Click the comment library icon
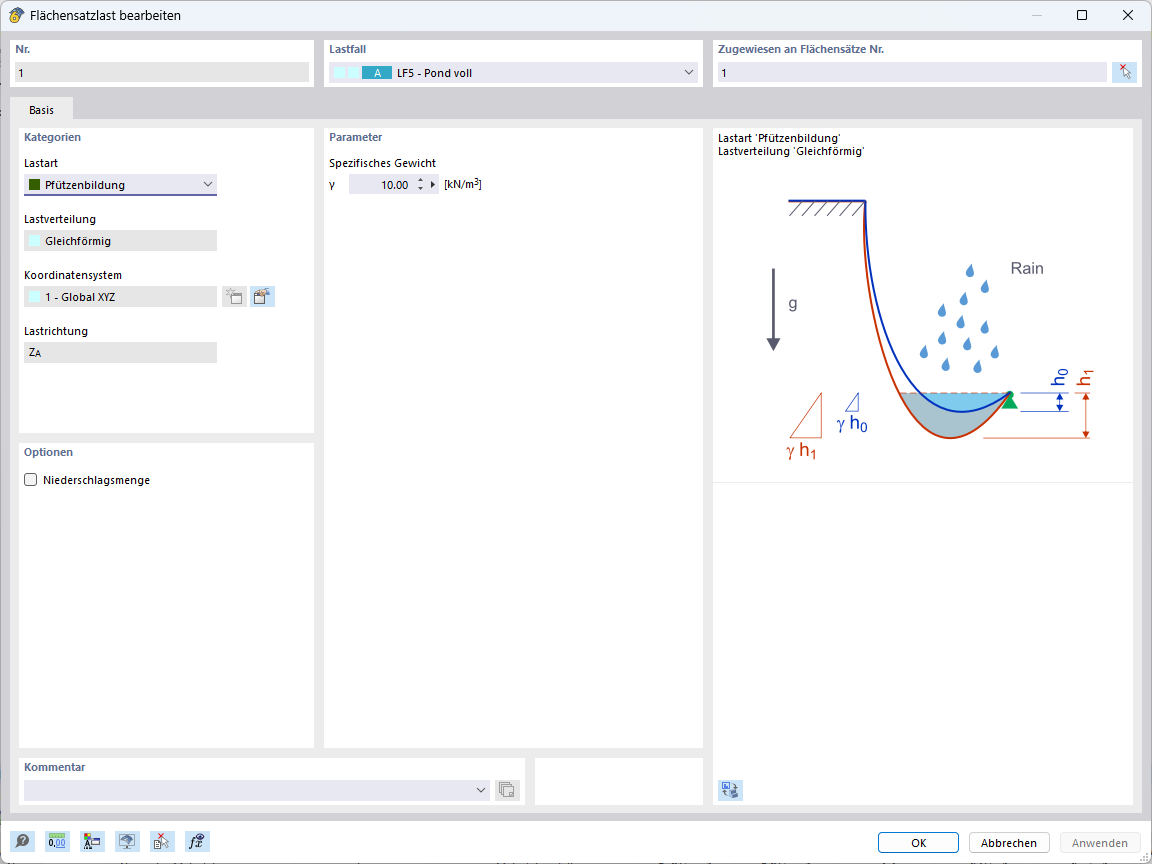This screenshot has width=1152, height=864. coord(507,790)
